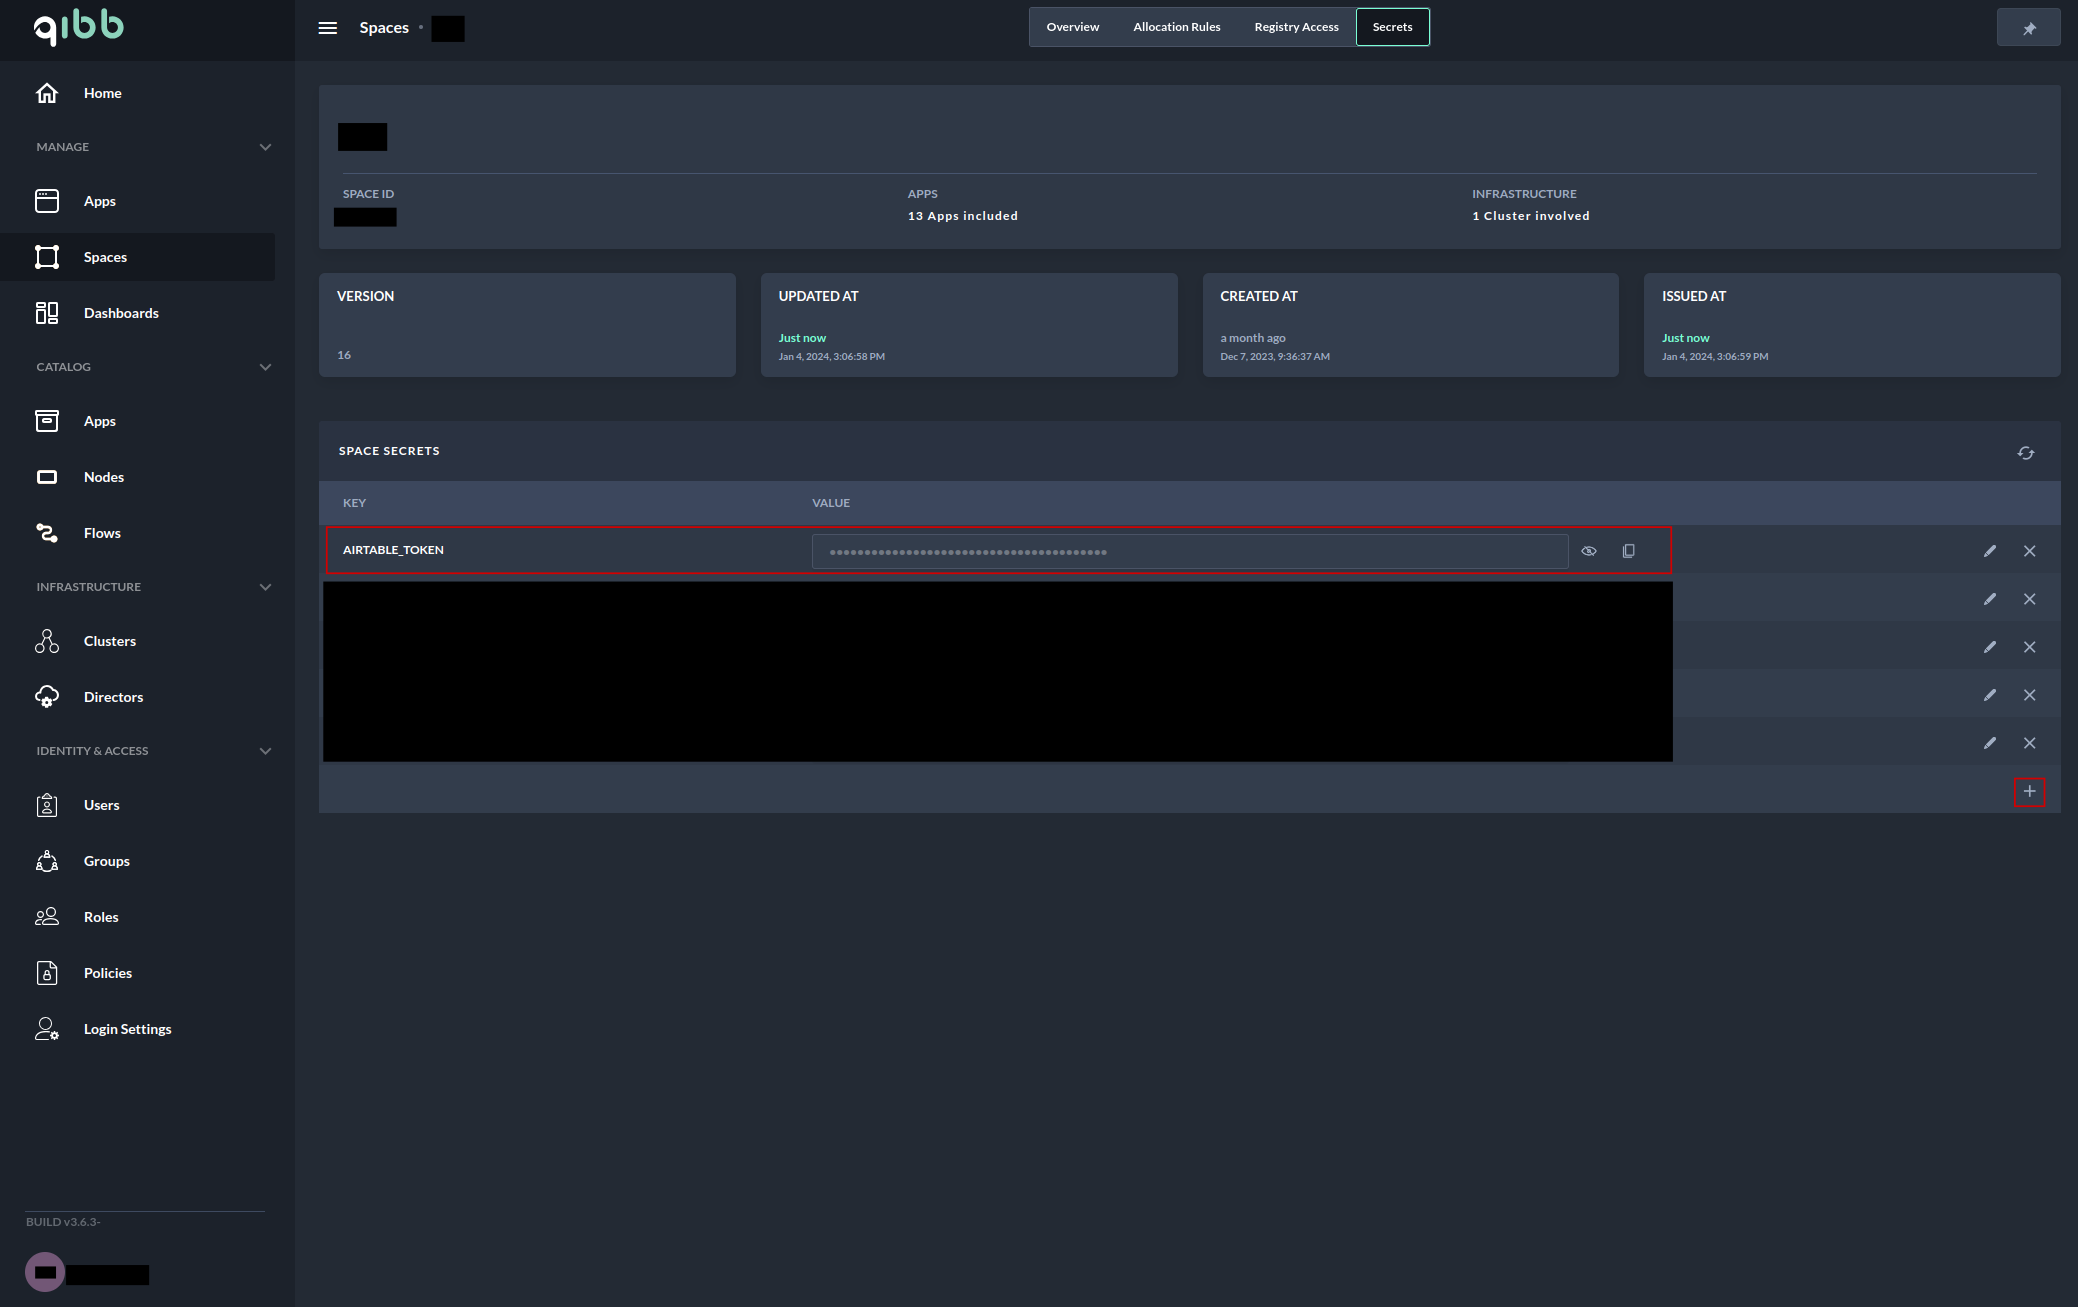Delete the AIRTABLE_TOKEN secret using the X icon
The width and height of the screenshot is (2078, 1307).
[x=2030, y=550]
